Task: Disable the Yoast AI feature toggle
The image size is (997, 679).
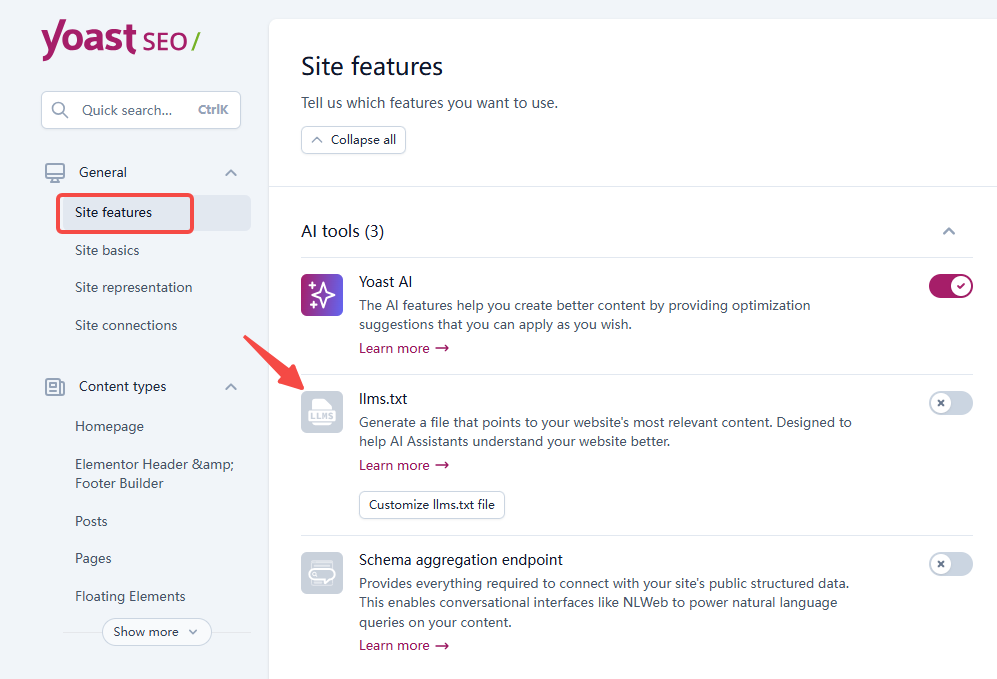Action: pyautogui.click(x=950, y=285)
